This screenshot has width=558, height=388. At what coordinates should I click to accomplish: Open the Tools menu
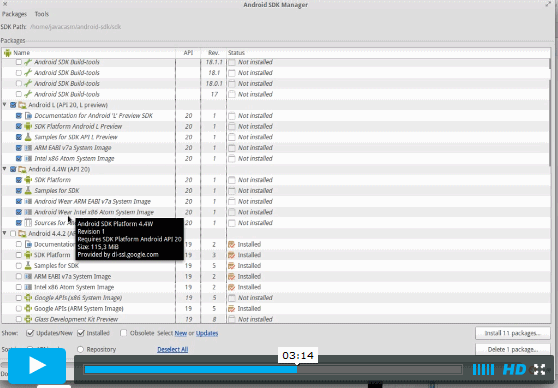tap(42, 14)
